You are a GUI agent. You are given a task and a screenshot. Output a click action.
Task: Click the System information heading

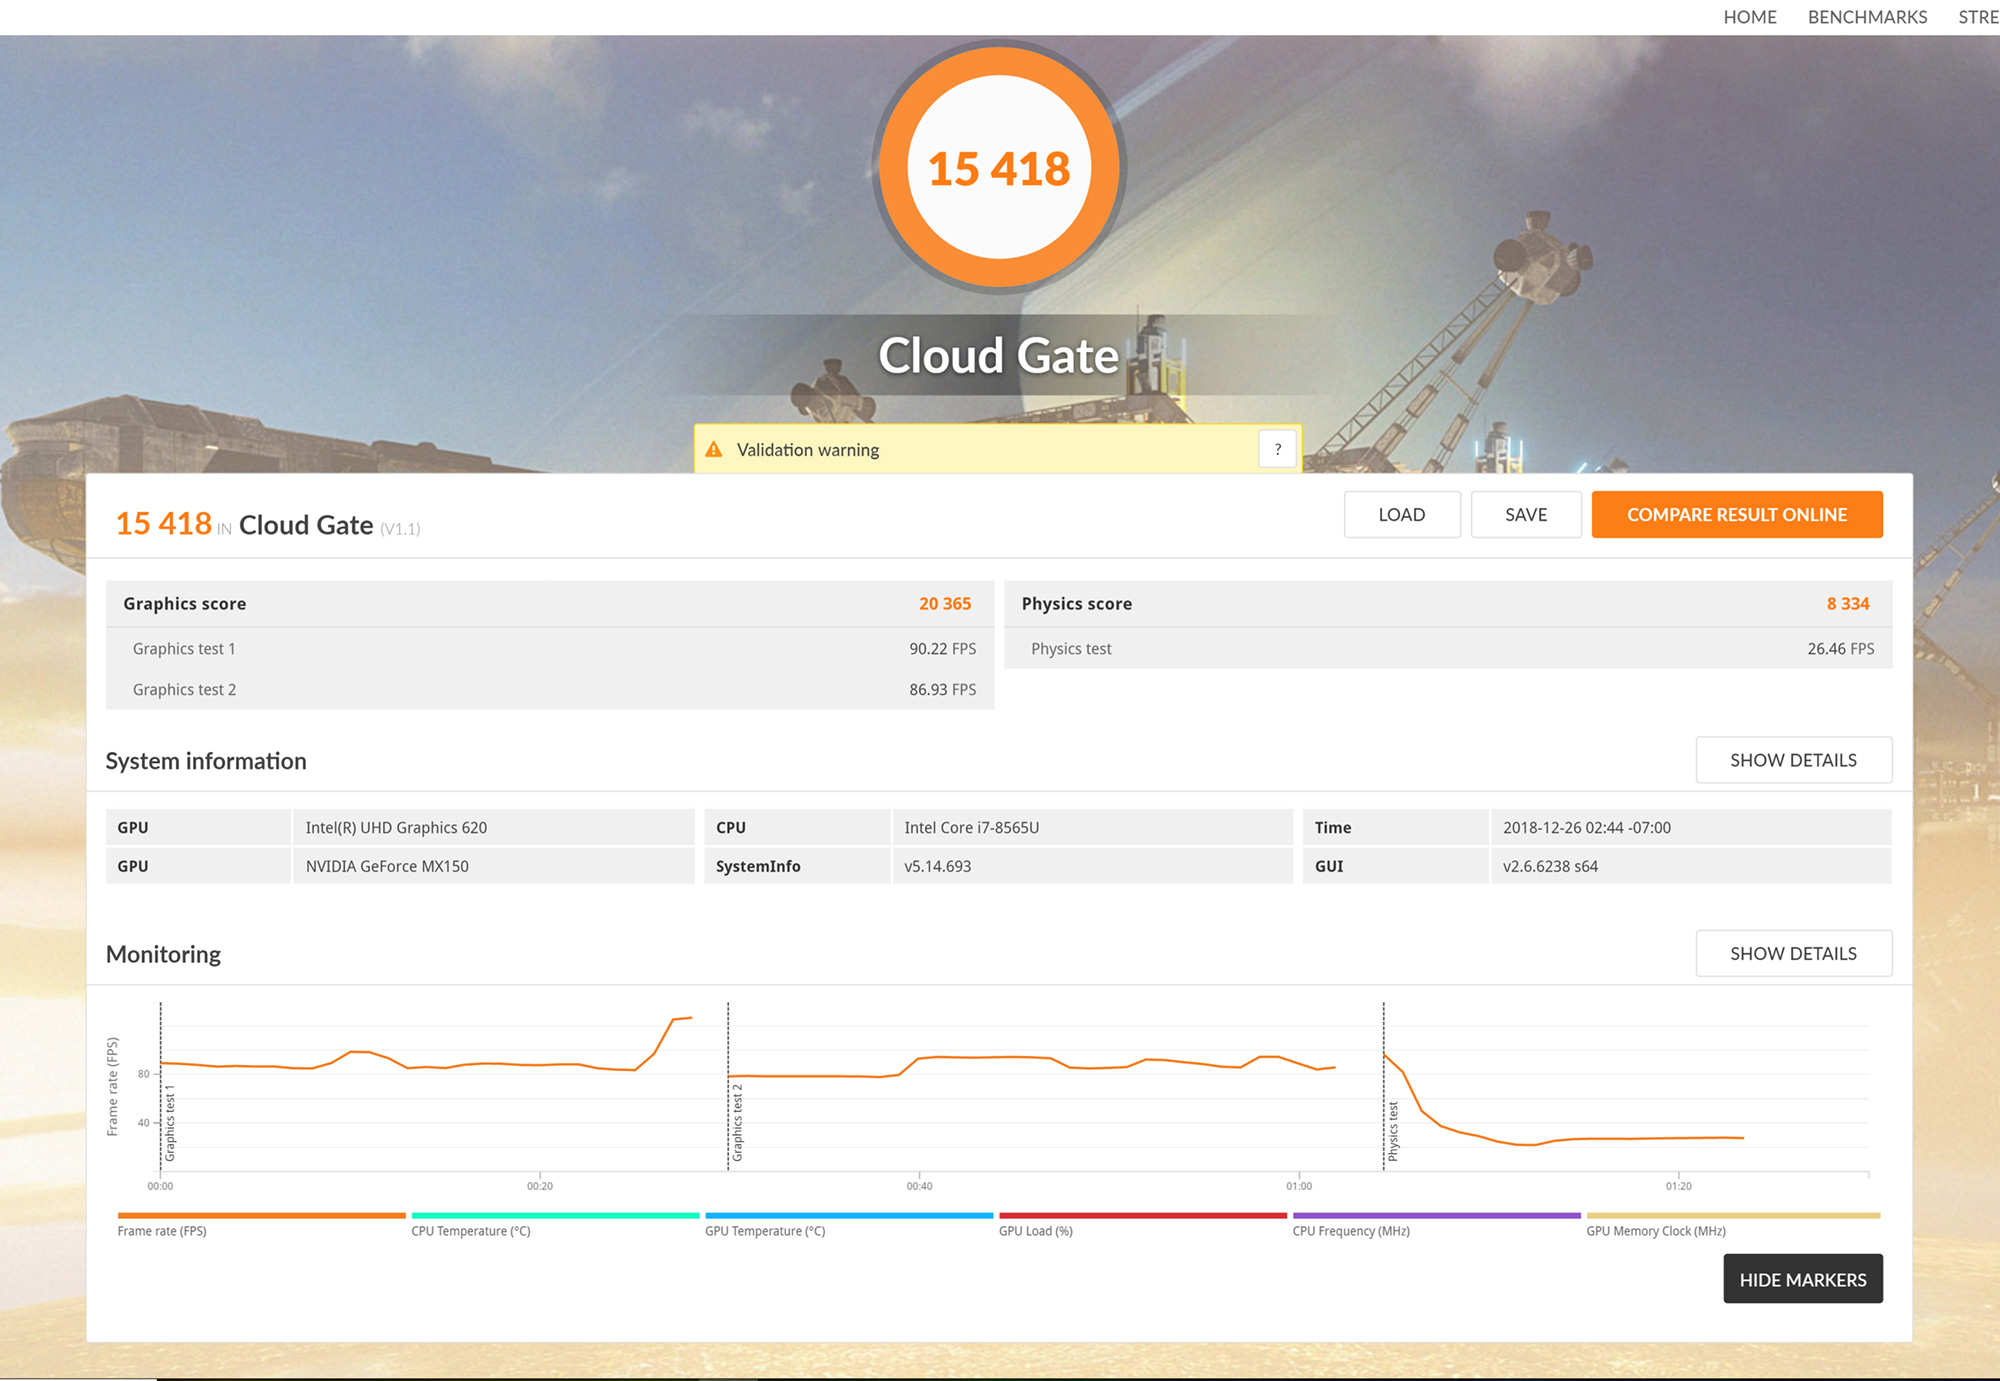point(206,761)
